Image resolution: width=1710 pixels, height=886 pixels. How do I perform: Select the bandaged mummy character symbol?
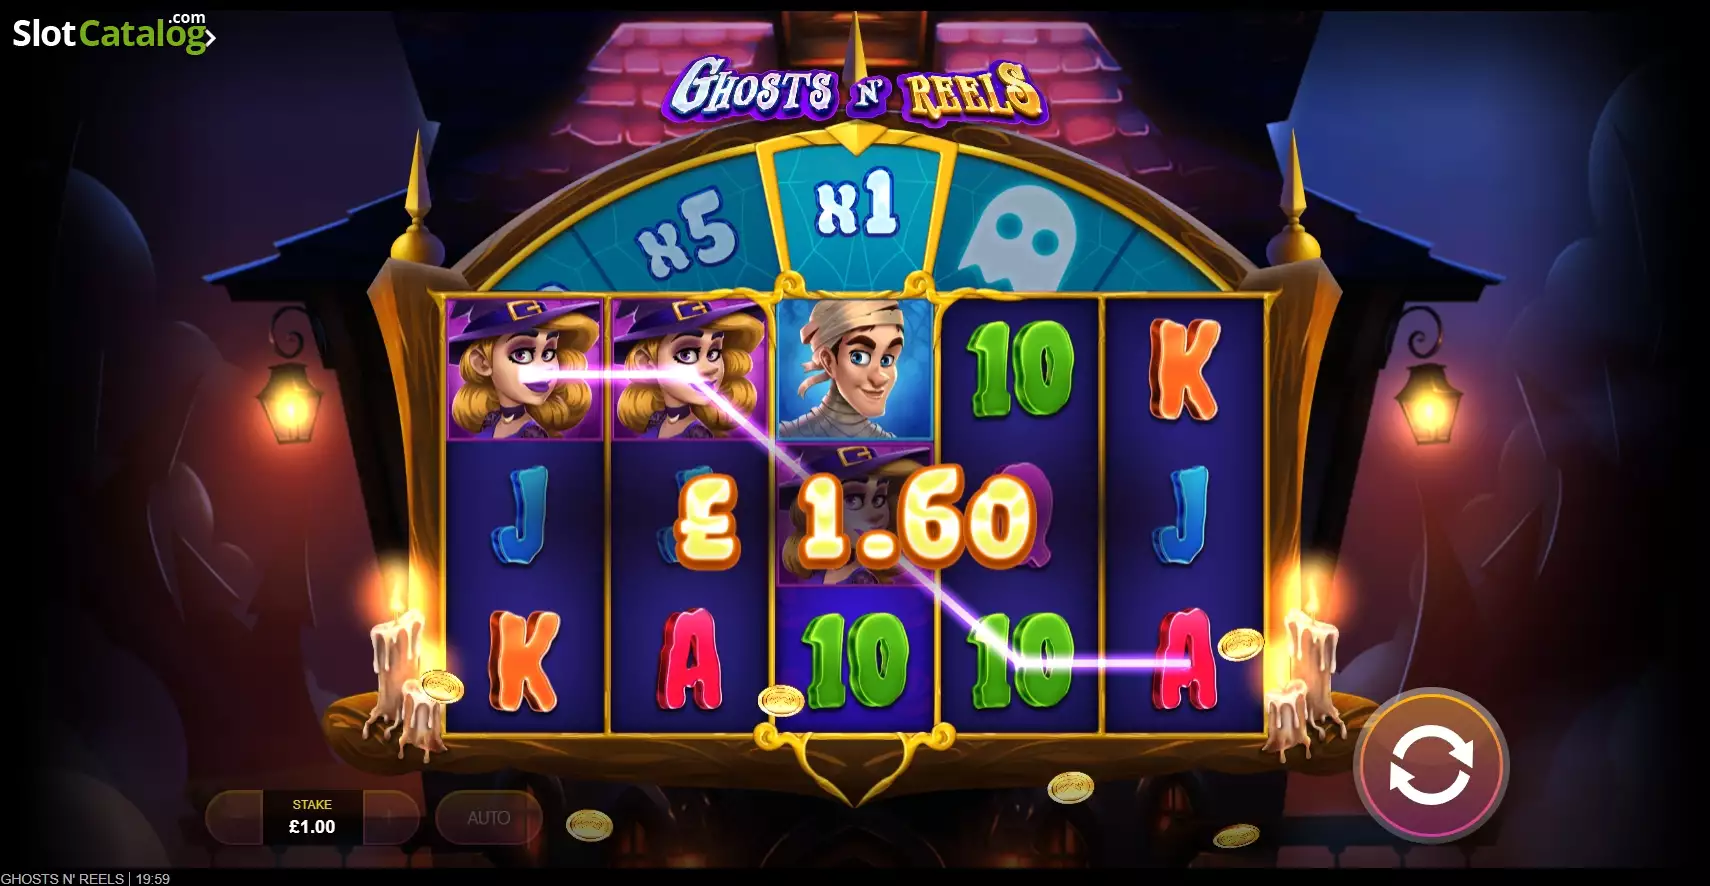tap(854, 368)
